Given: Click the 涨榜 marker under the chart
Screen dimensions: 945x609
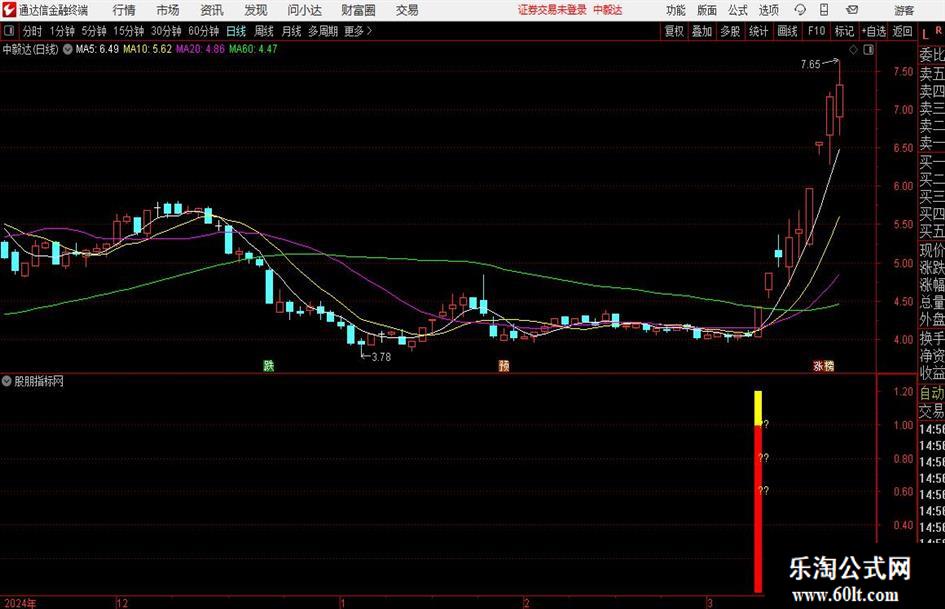Looking at the screenshot, I should (824, 365).
